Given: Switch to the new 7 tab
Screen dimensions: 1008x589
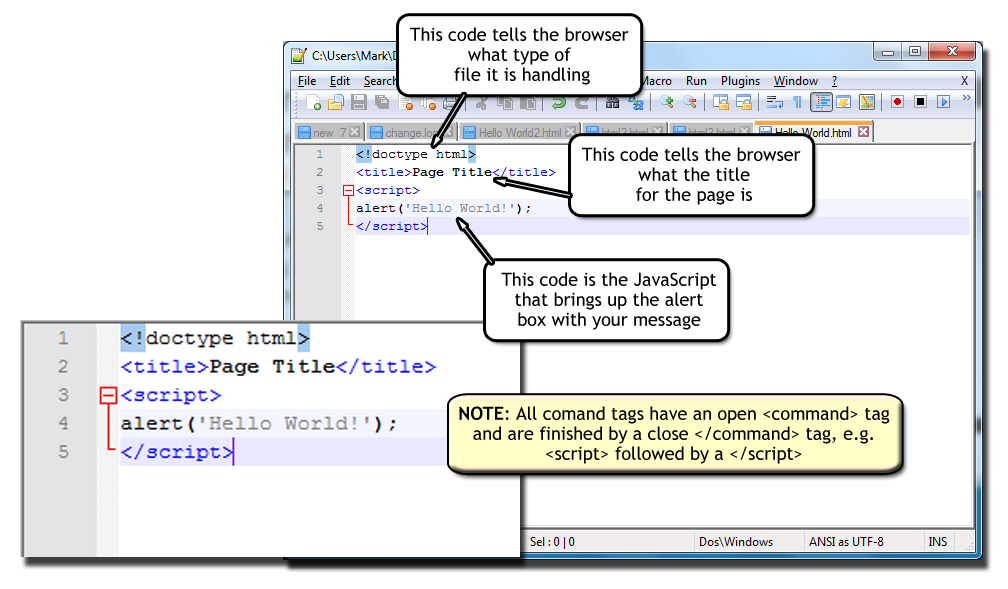Looking at the screenshot, I should (x=329, y=132).
